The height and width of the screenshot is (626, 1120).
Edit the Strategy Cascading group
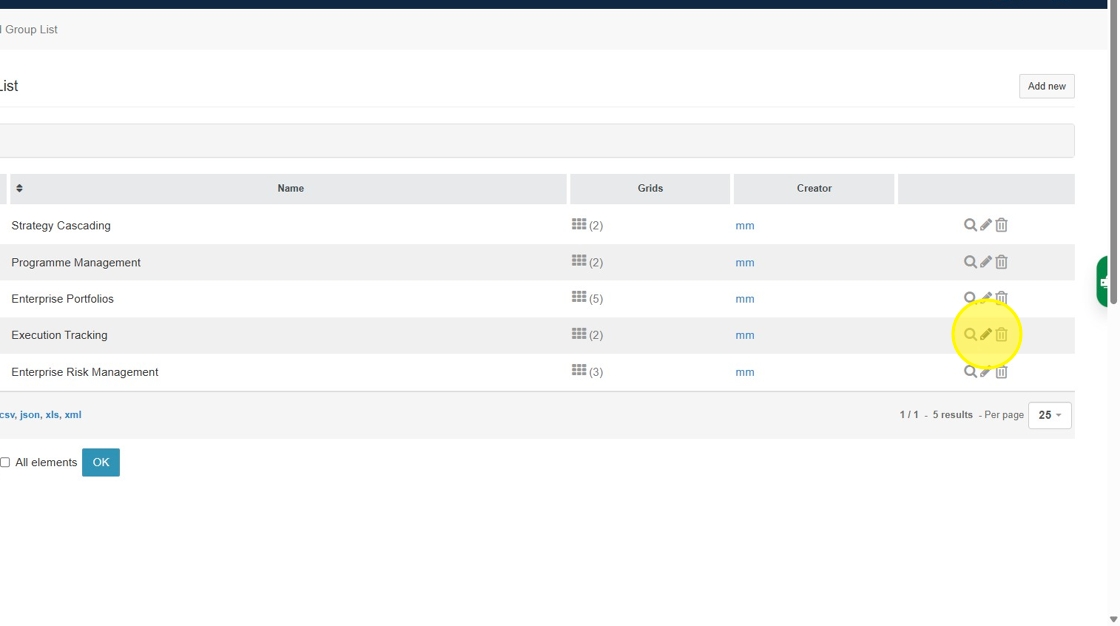pos(985,225)
